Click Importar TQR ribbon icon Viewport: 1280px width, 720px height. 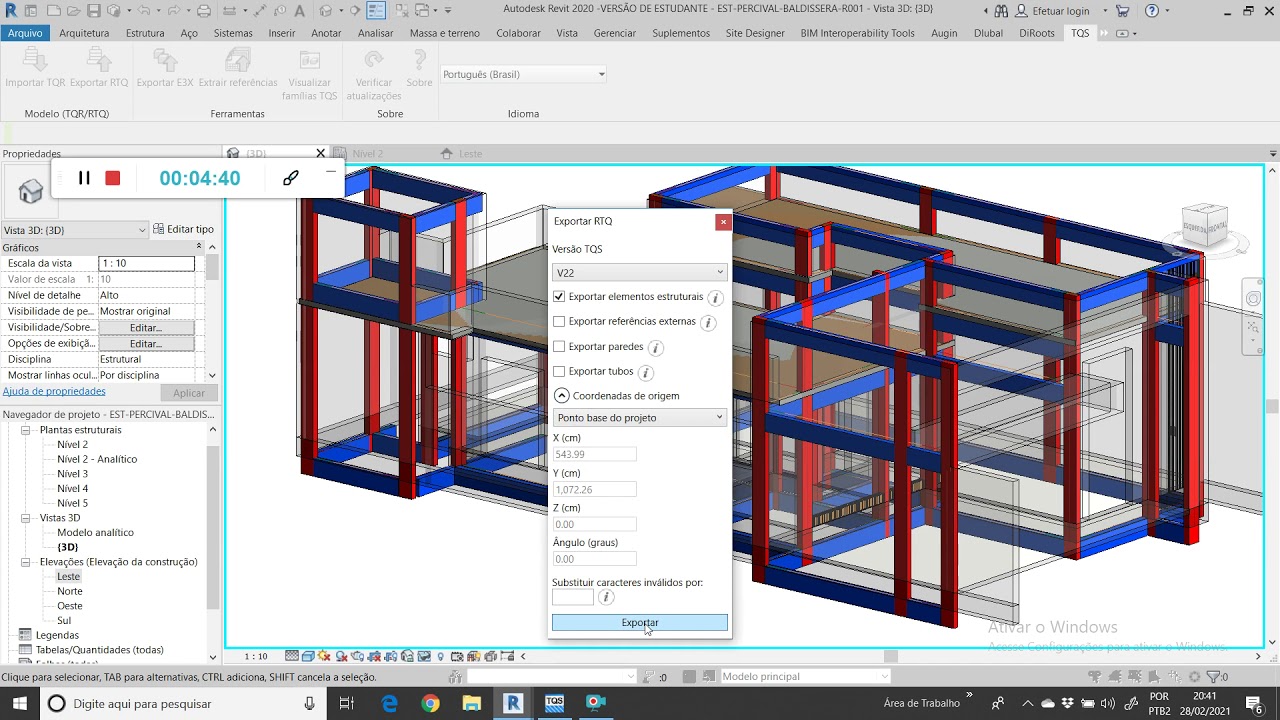[x=35, y=61]
